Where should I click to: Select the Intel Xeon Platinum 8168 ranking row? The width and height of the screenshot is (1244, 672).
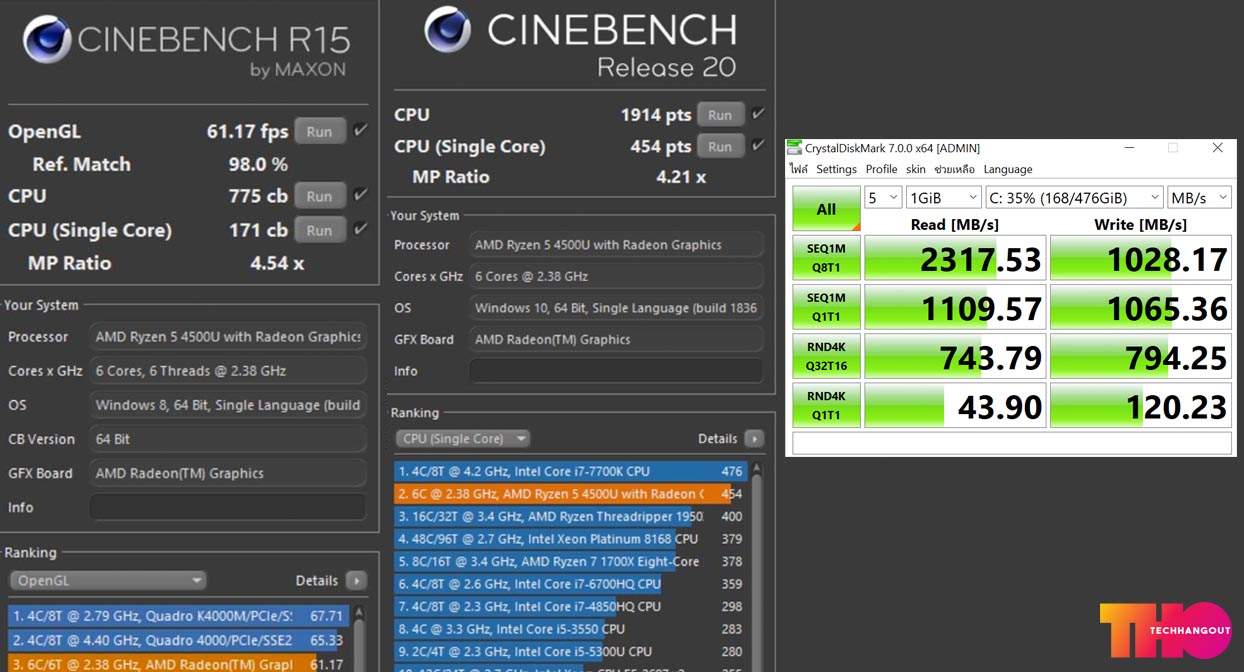pos(571,539)
